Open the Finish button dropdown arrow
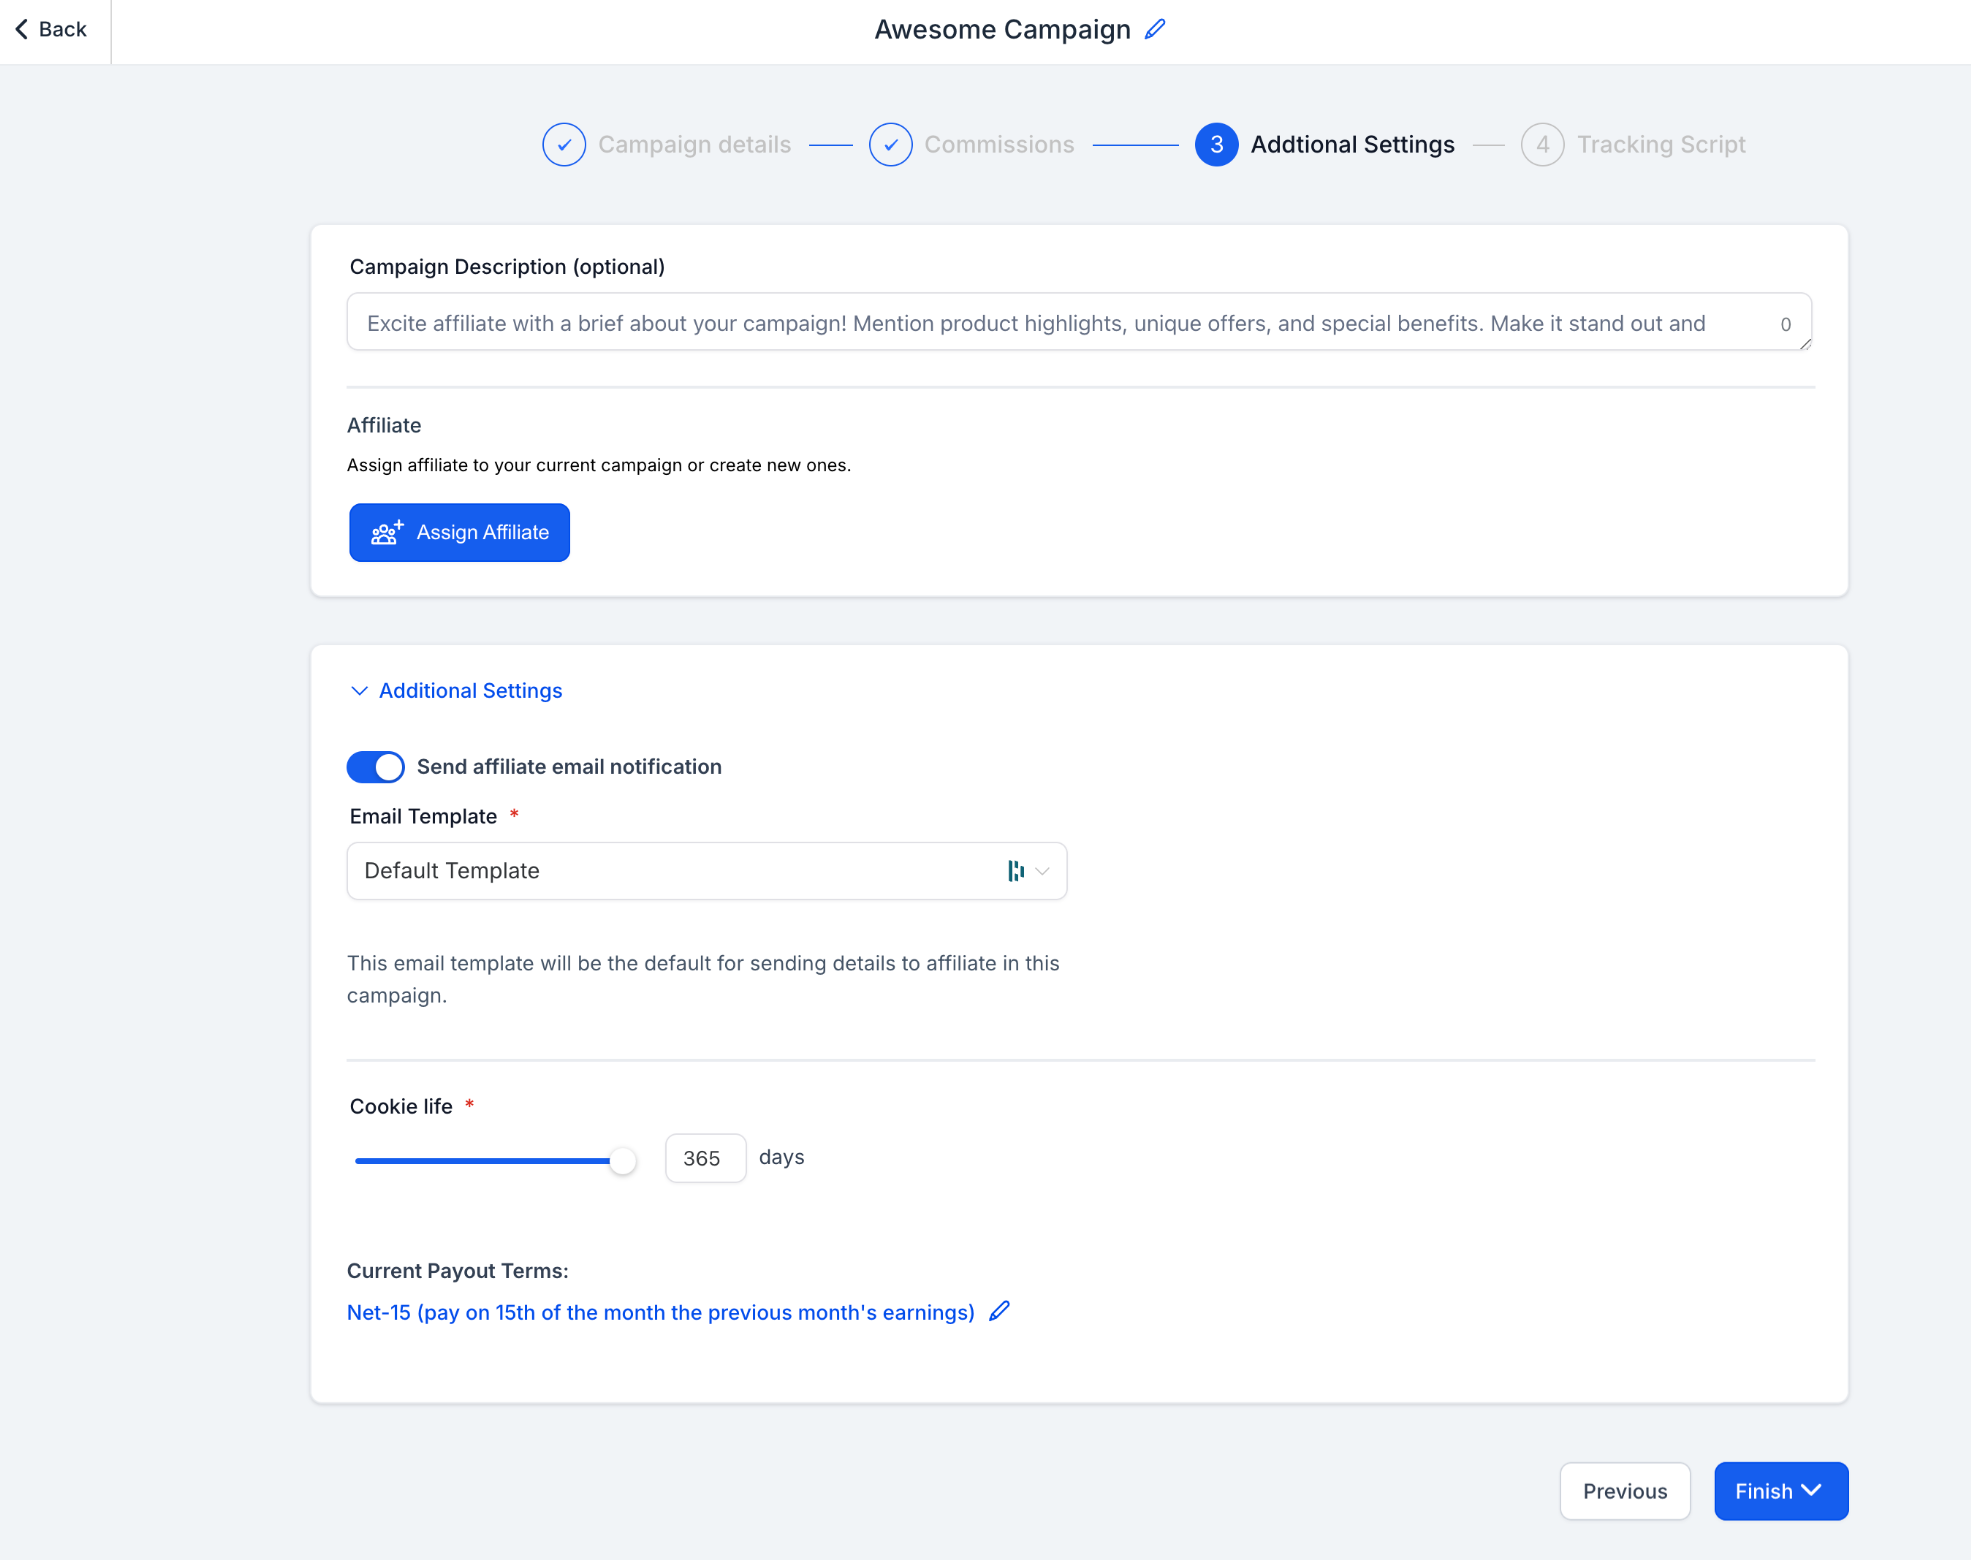Viewport: 1971px width, 1560px height. coord(1811,1490)
